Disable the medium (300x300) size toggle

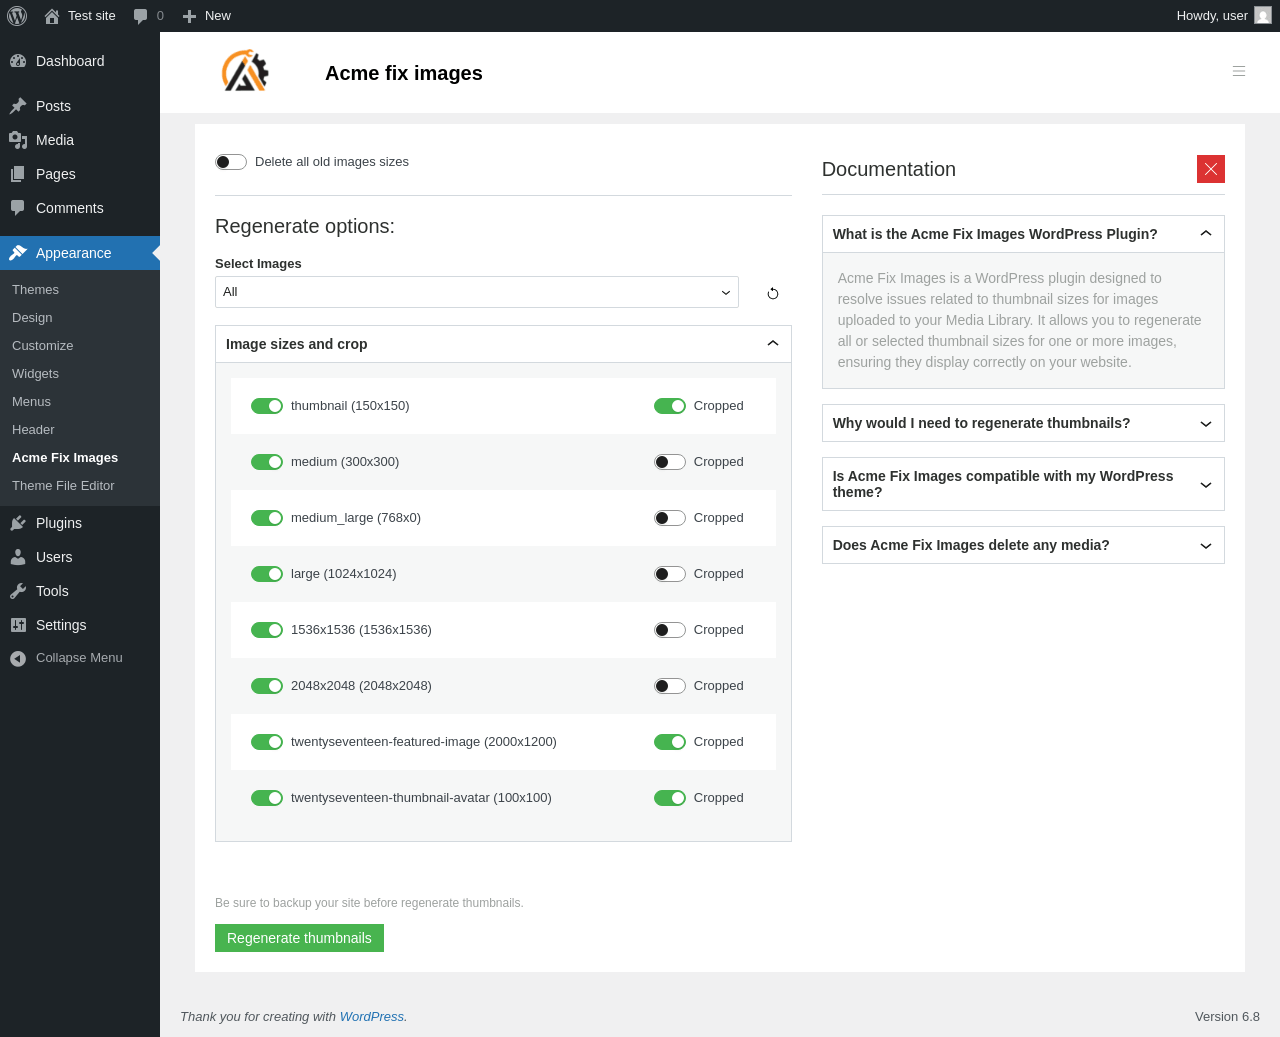pos(267,462)
